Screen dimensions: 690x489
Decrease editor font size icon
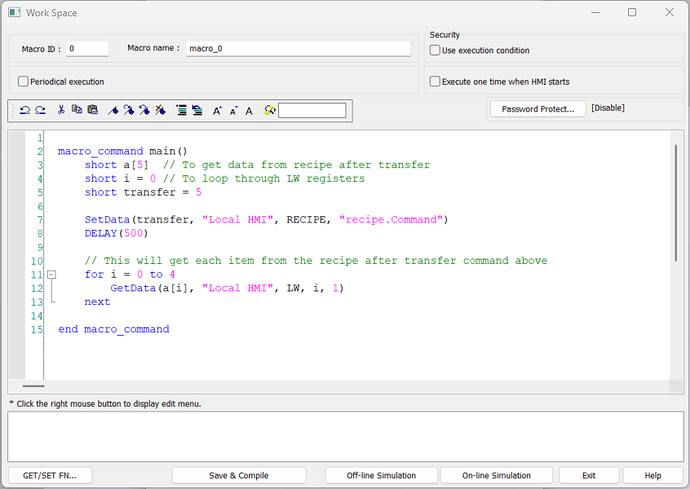(x=233, y=111)
